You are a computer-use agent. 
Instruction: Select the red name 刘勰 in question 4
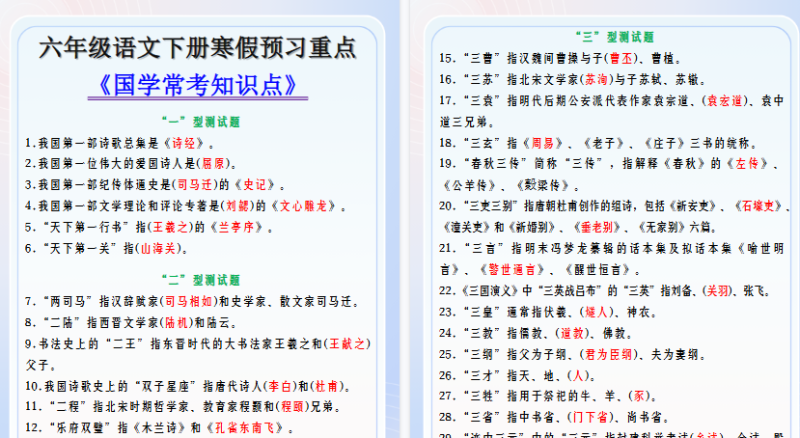(x=237, y=206)
